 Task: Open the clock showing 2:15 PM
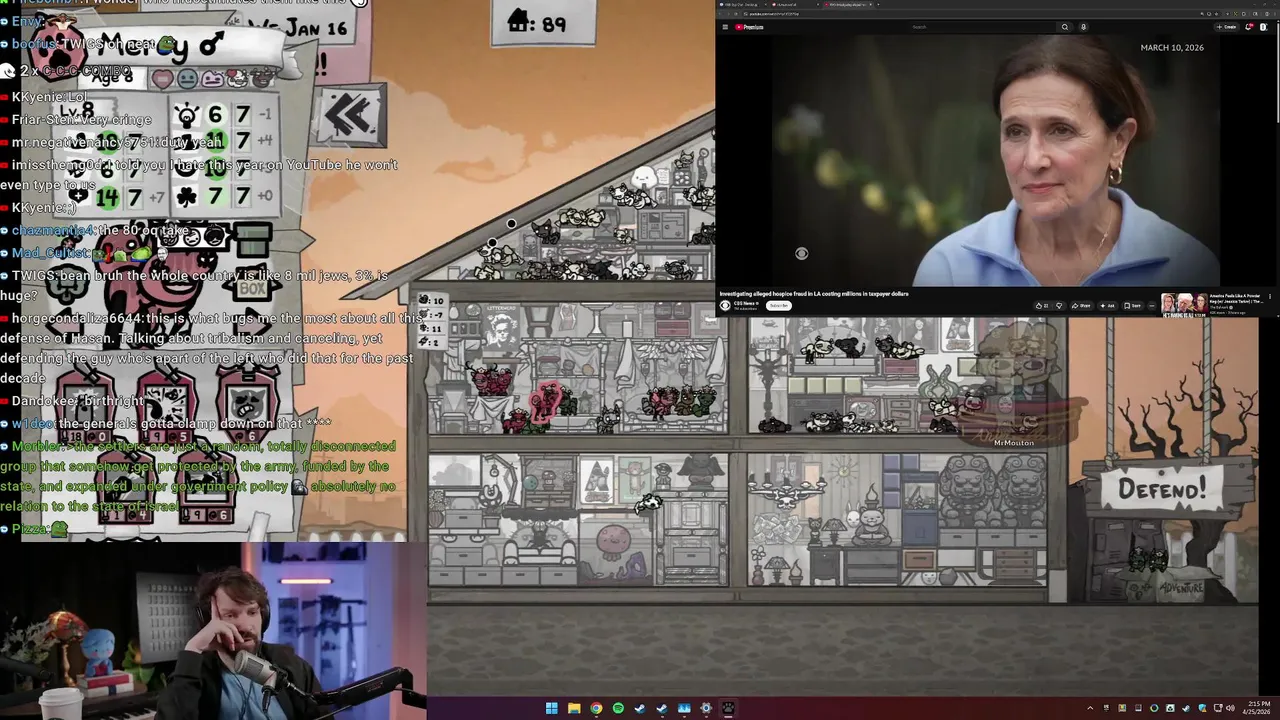click(1258, 708)
